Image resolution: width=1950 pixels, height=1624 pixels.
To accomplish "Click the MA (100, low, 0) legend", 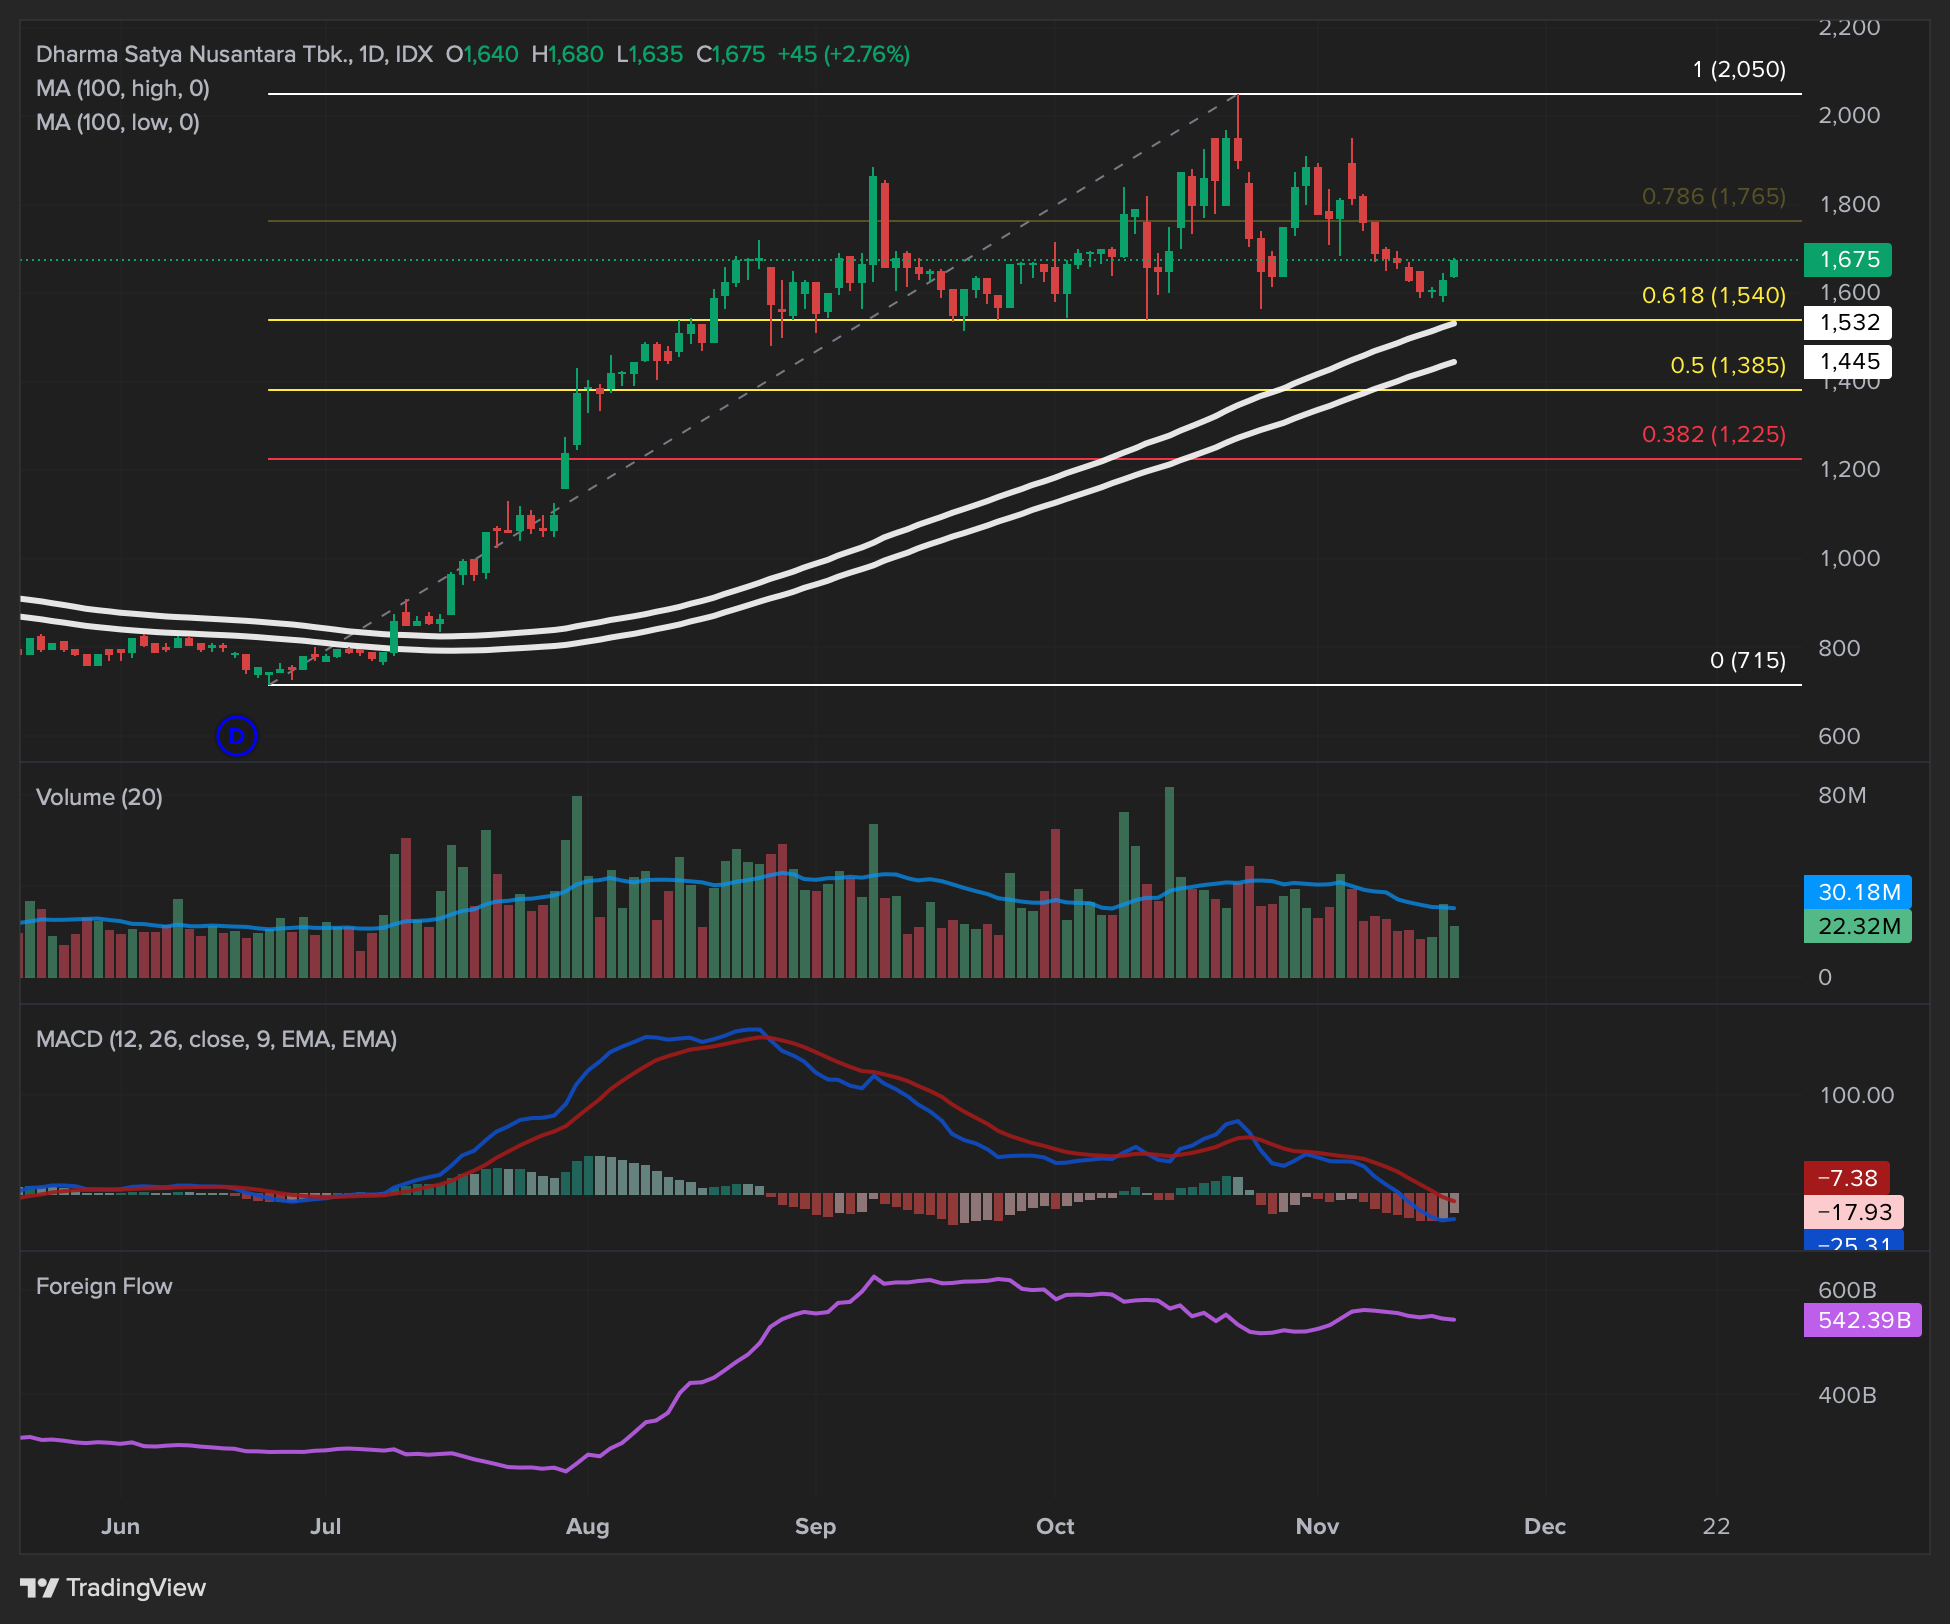I will click(118, 122).
